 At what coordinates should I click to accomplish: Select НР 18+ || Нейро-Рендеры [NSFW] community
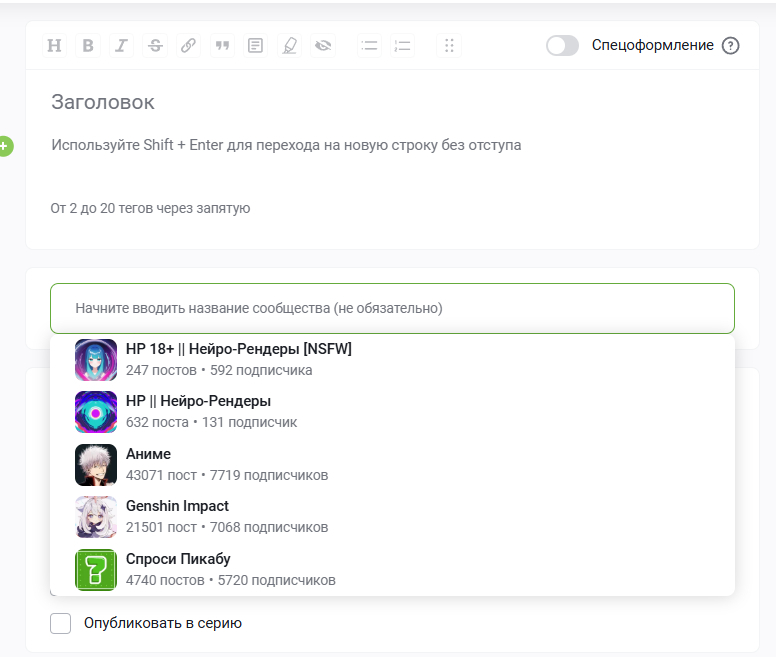(x=392, y=360)
